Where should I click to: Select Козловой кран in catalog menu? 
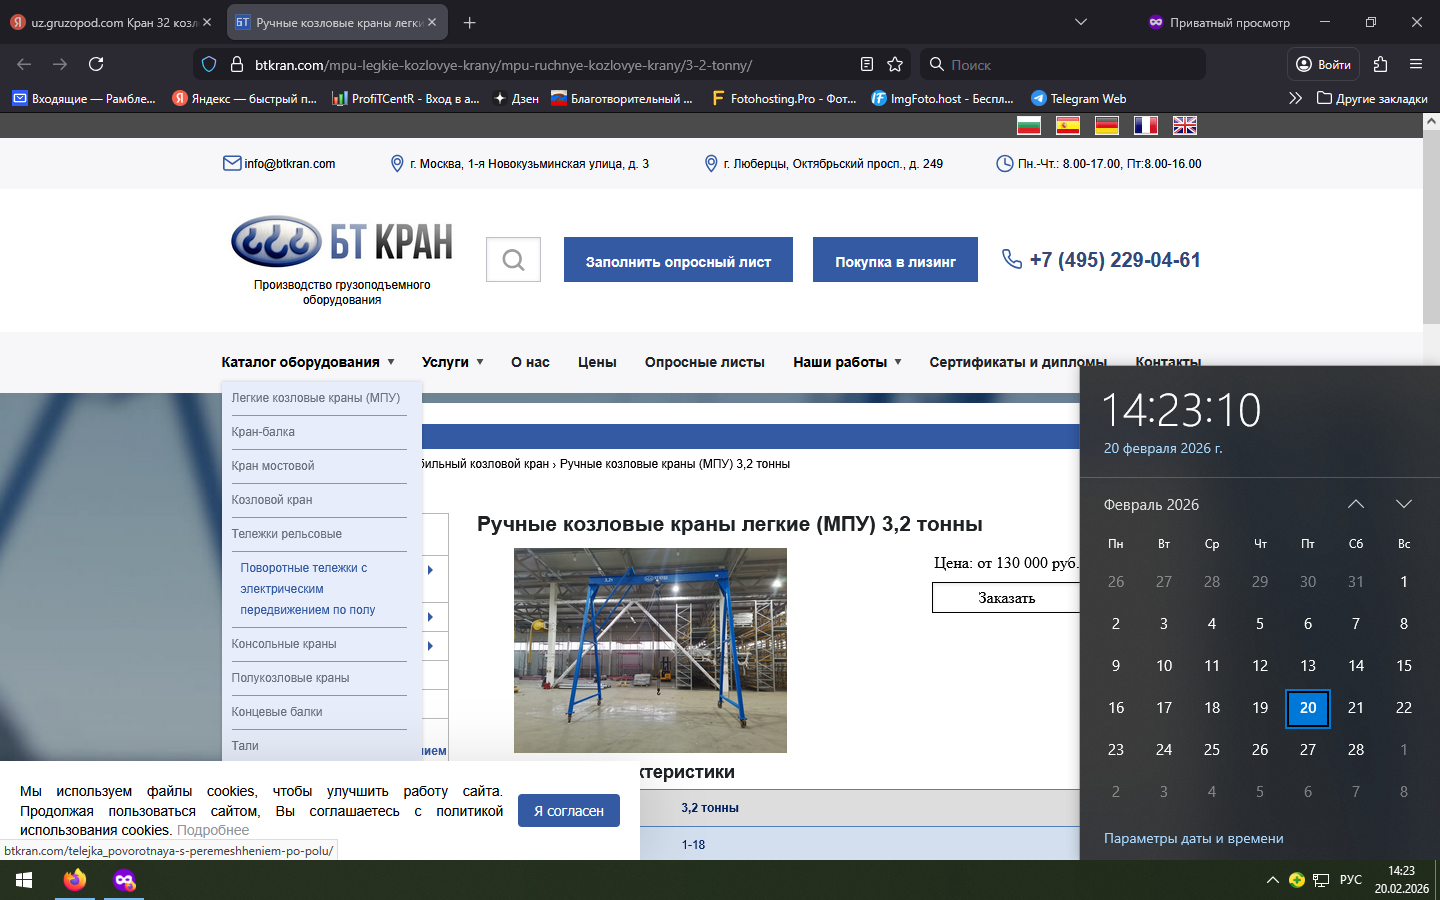pyautogui.click(x=272, y=500)
